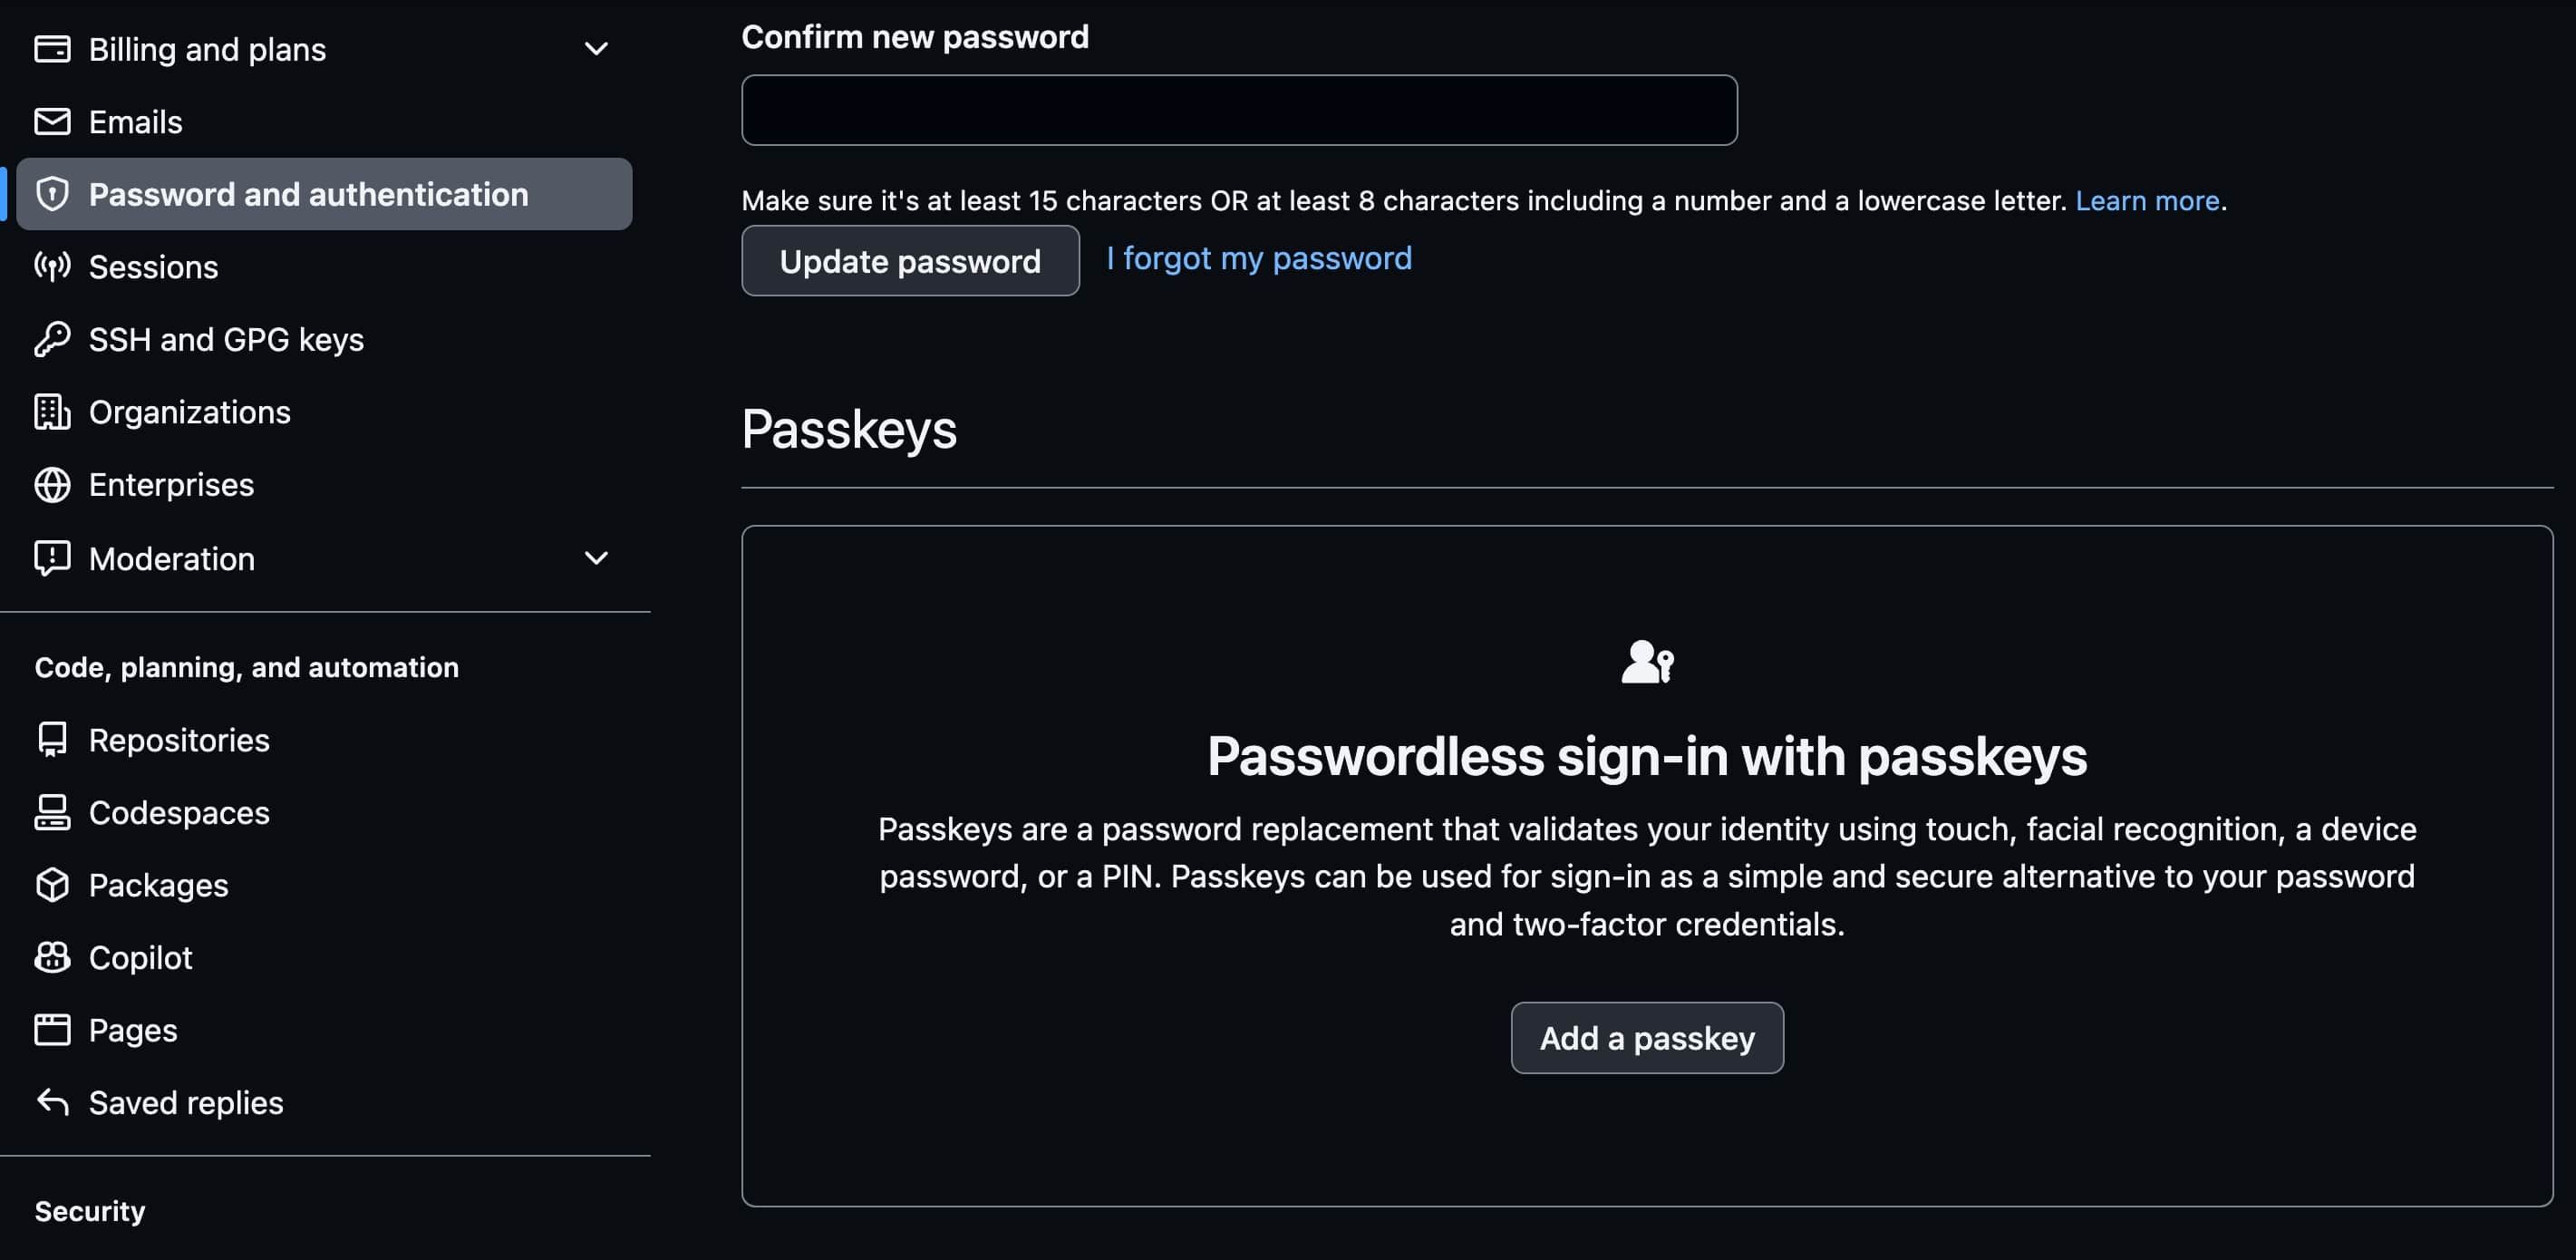Image resolution: width=2576 pixels, height=1260 pixels.
Task: Click the passkey person icon above the heading
Action: pos(1646,662)
